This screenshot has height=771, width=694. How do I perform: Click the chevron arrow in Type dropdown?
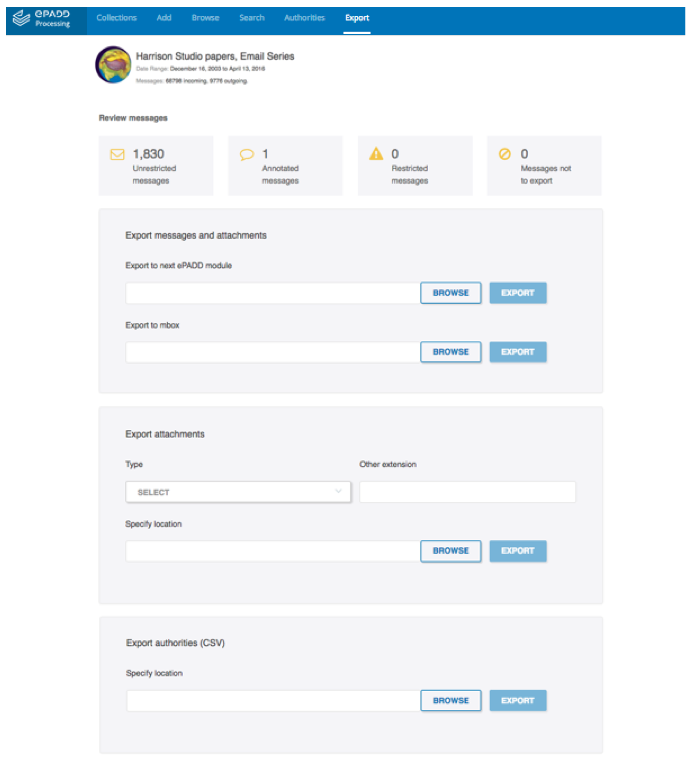pos(338,491)
